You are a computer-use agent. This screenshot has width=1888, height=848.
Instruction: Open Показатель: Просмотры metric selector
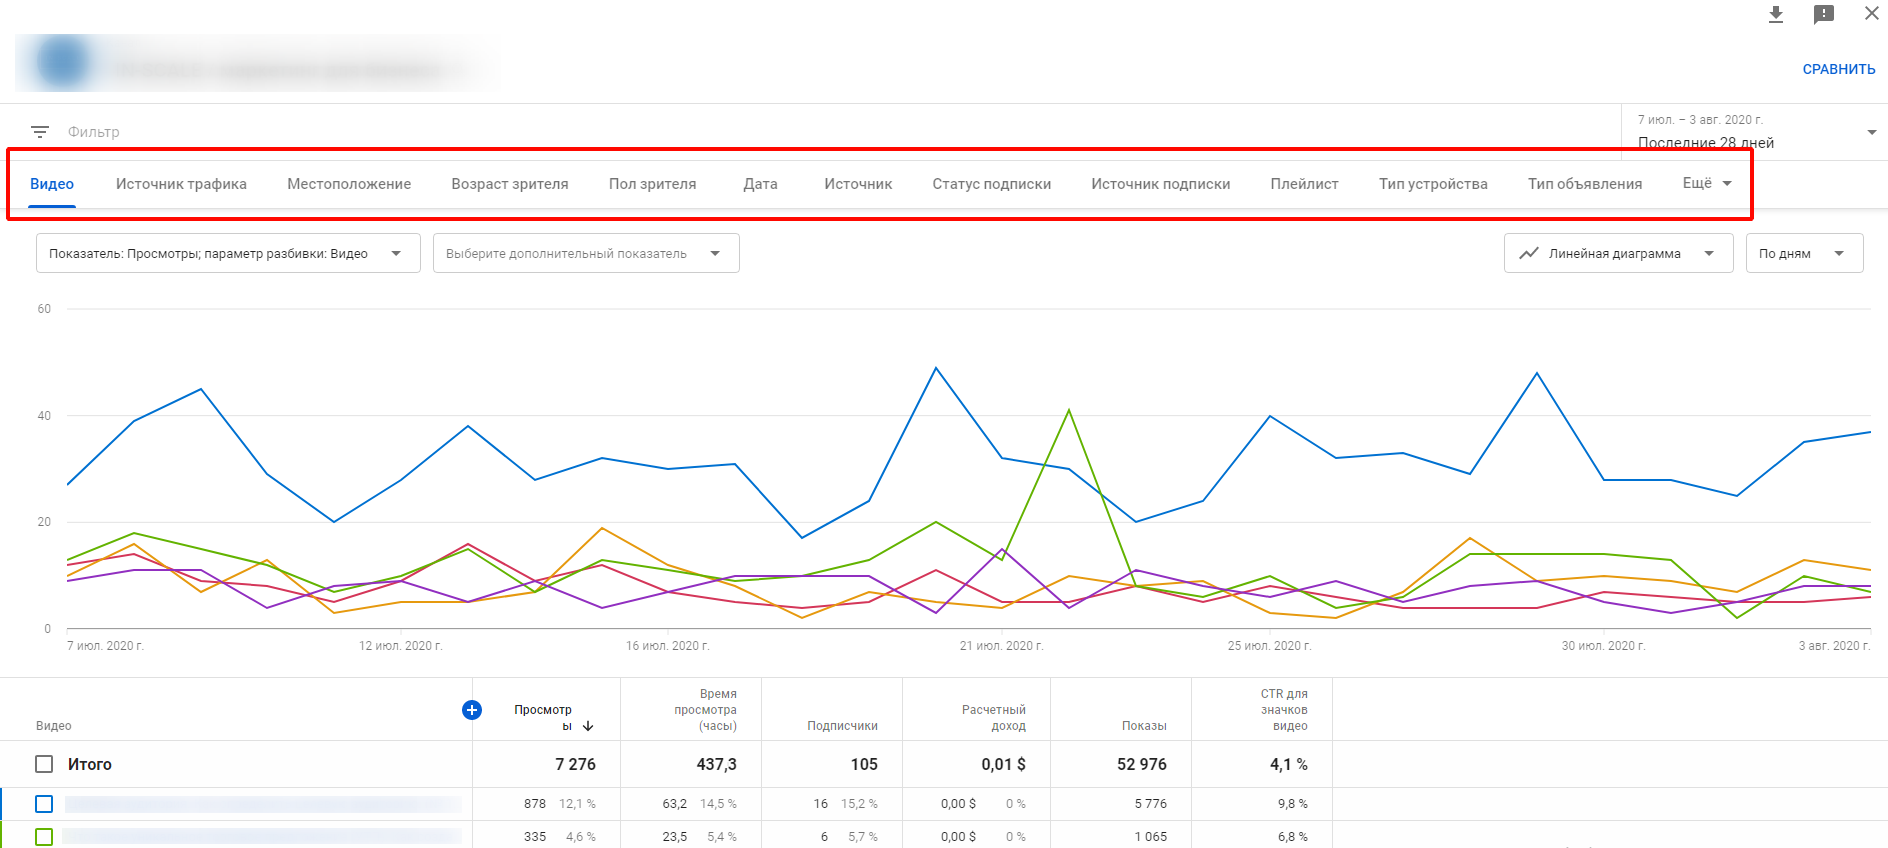228,253
